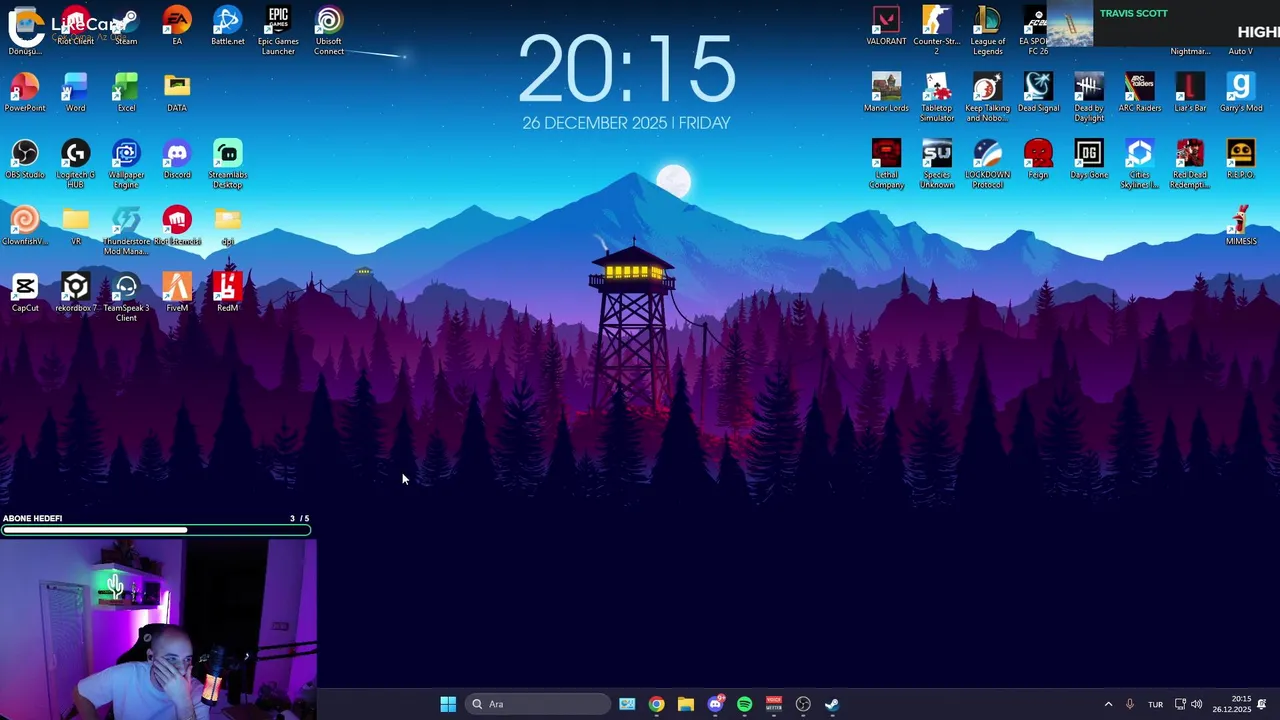Screen dimensions: 1280x720
Task: Select Dead Signal shortcut
Action: click(x=1038, y=93)
